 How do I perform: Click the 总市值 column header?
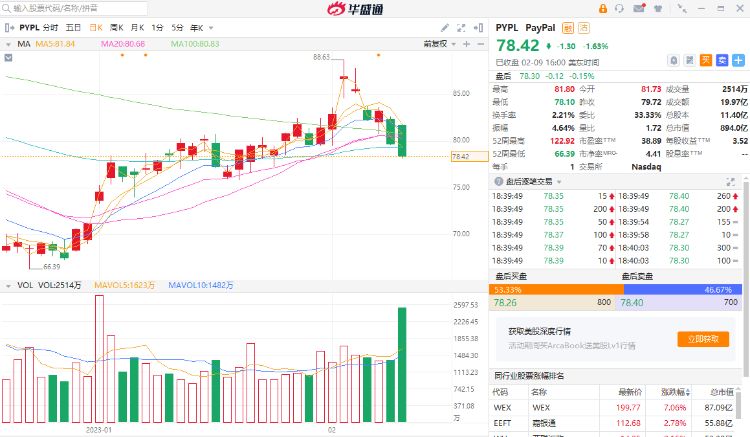pos(722,392)
